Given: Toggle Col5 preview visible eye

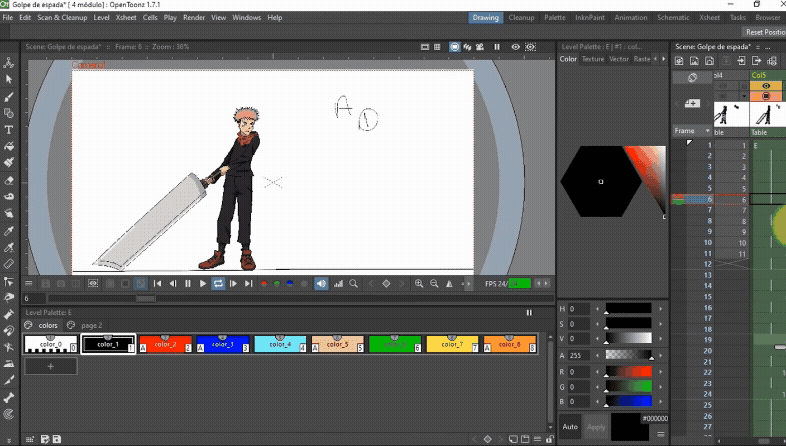Looking at the screenshot, I should [765, 86].
